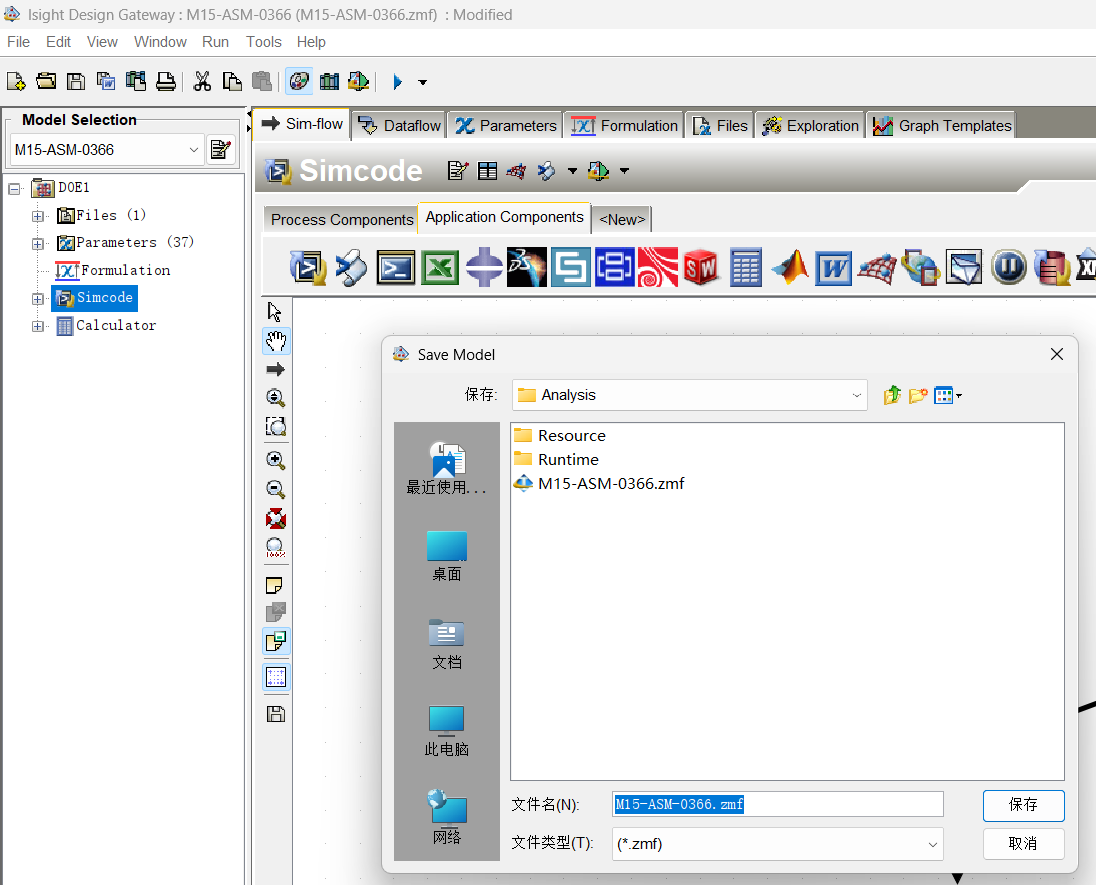
Task: Click the zoom in magnifier tool
Action: tap(276, 460)
